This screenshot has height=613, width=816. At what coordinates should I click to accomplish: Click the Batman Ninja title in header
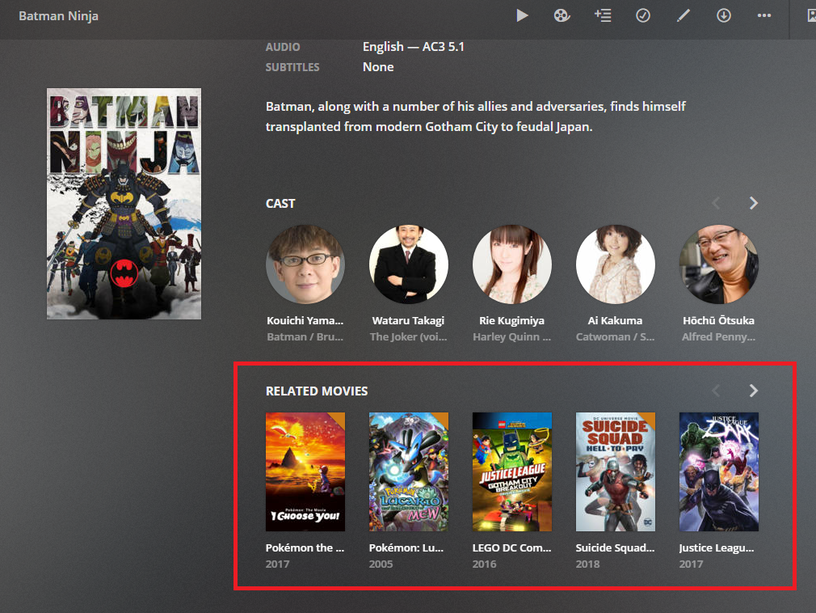(58, 16)
